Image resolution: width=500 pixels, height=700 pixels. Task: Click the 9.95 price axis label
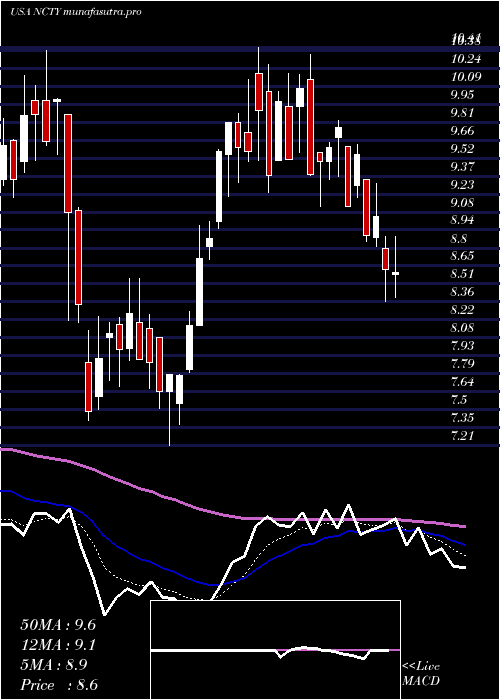(462, 95)
